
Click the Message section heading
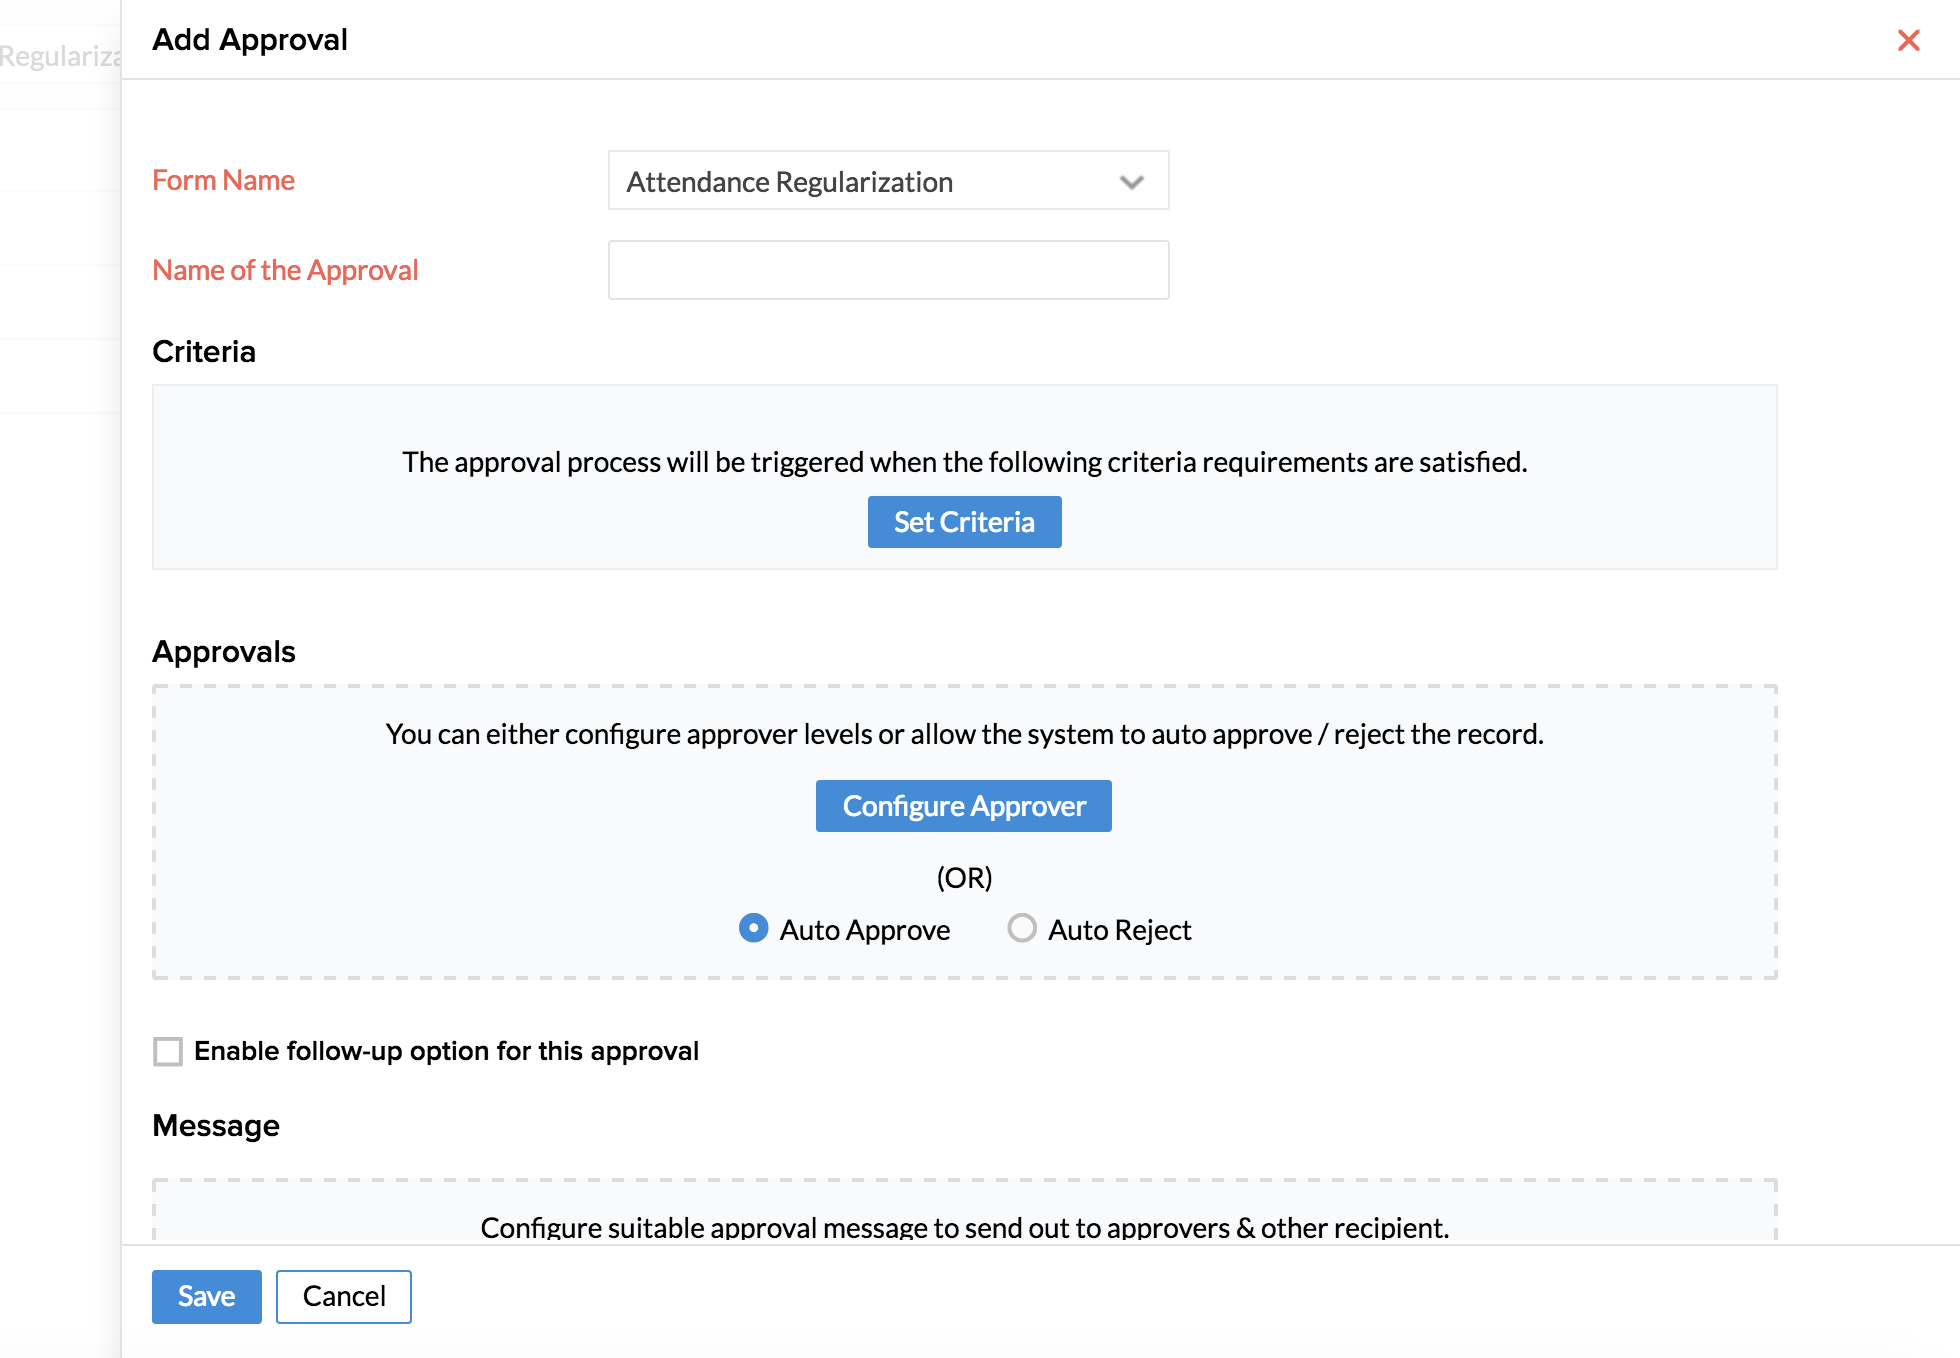(x=216, y=1126)
